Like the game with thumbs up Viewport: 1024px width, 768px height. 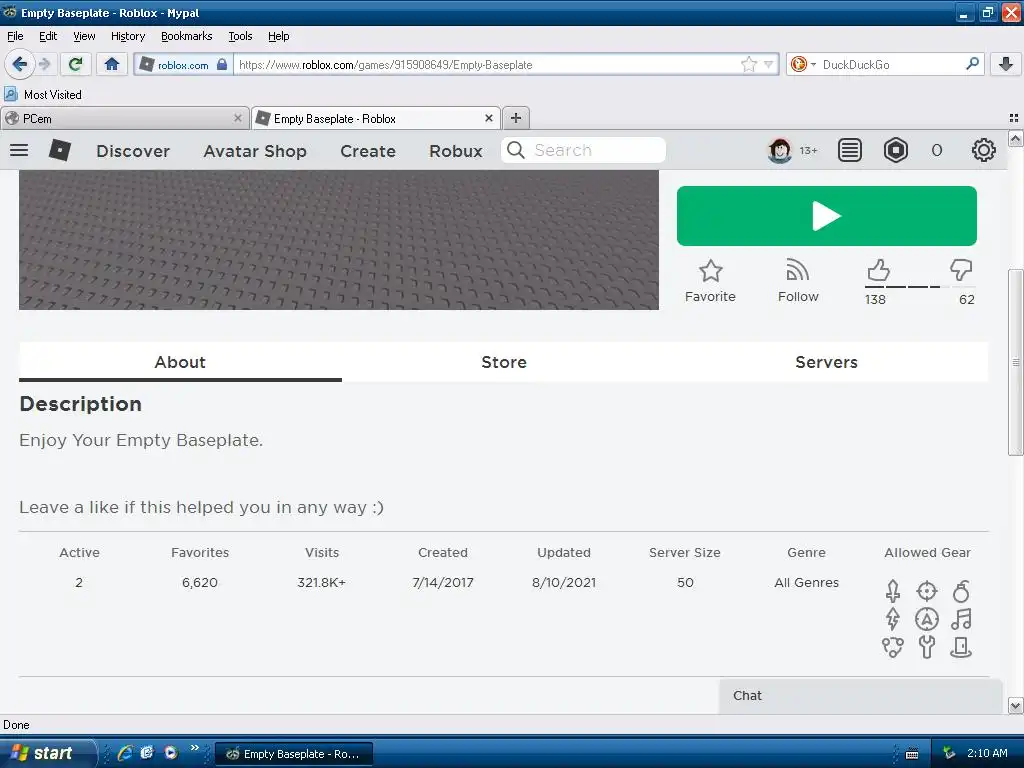coord(878,270)
